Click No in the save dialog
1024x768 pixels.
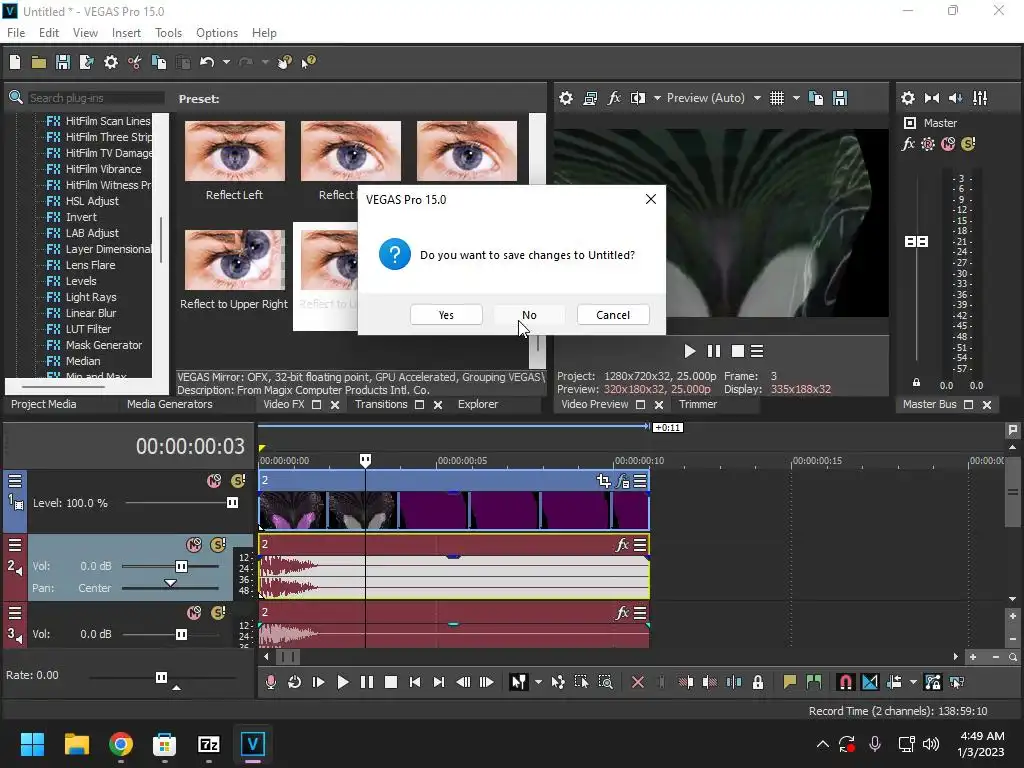(529, 315)
